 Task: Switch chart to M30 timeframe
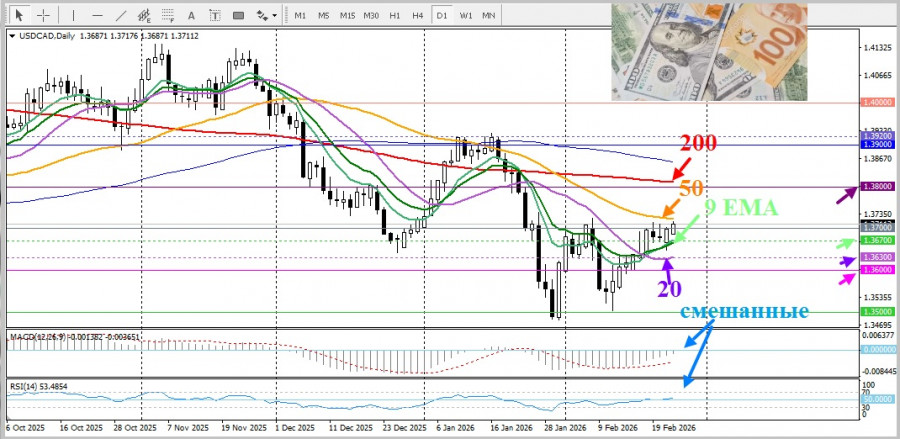(371, 15)
